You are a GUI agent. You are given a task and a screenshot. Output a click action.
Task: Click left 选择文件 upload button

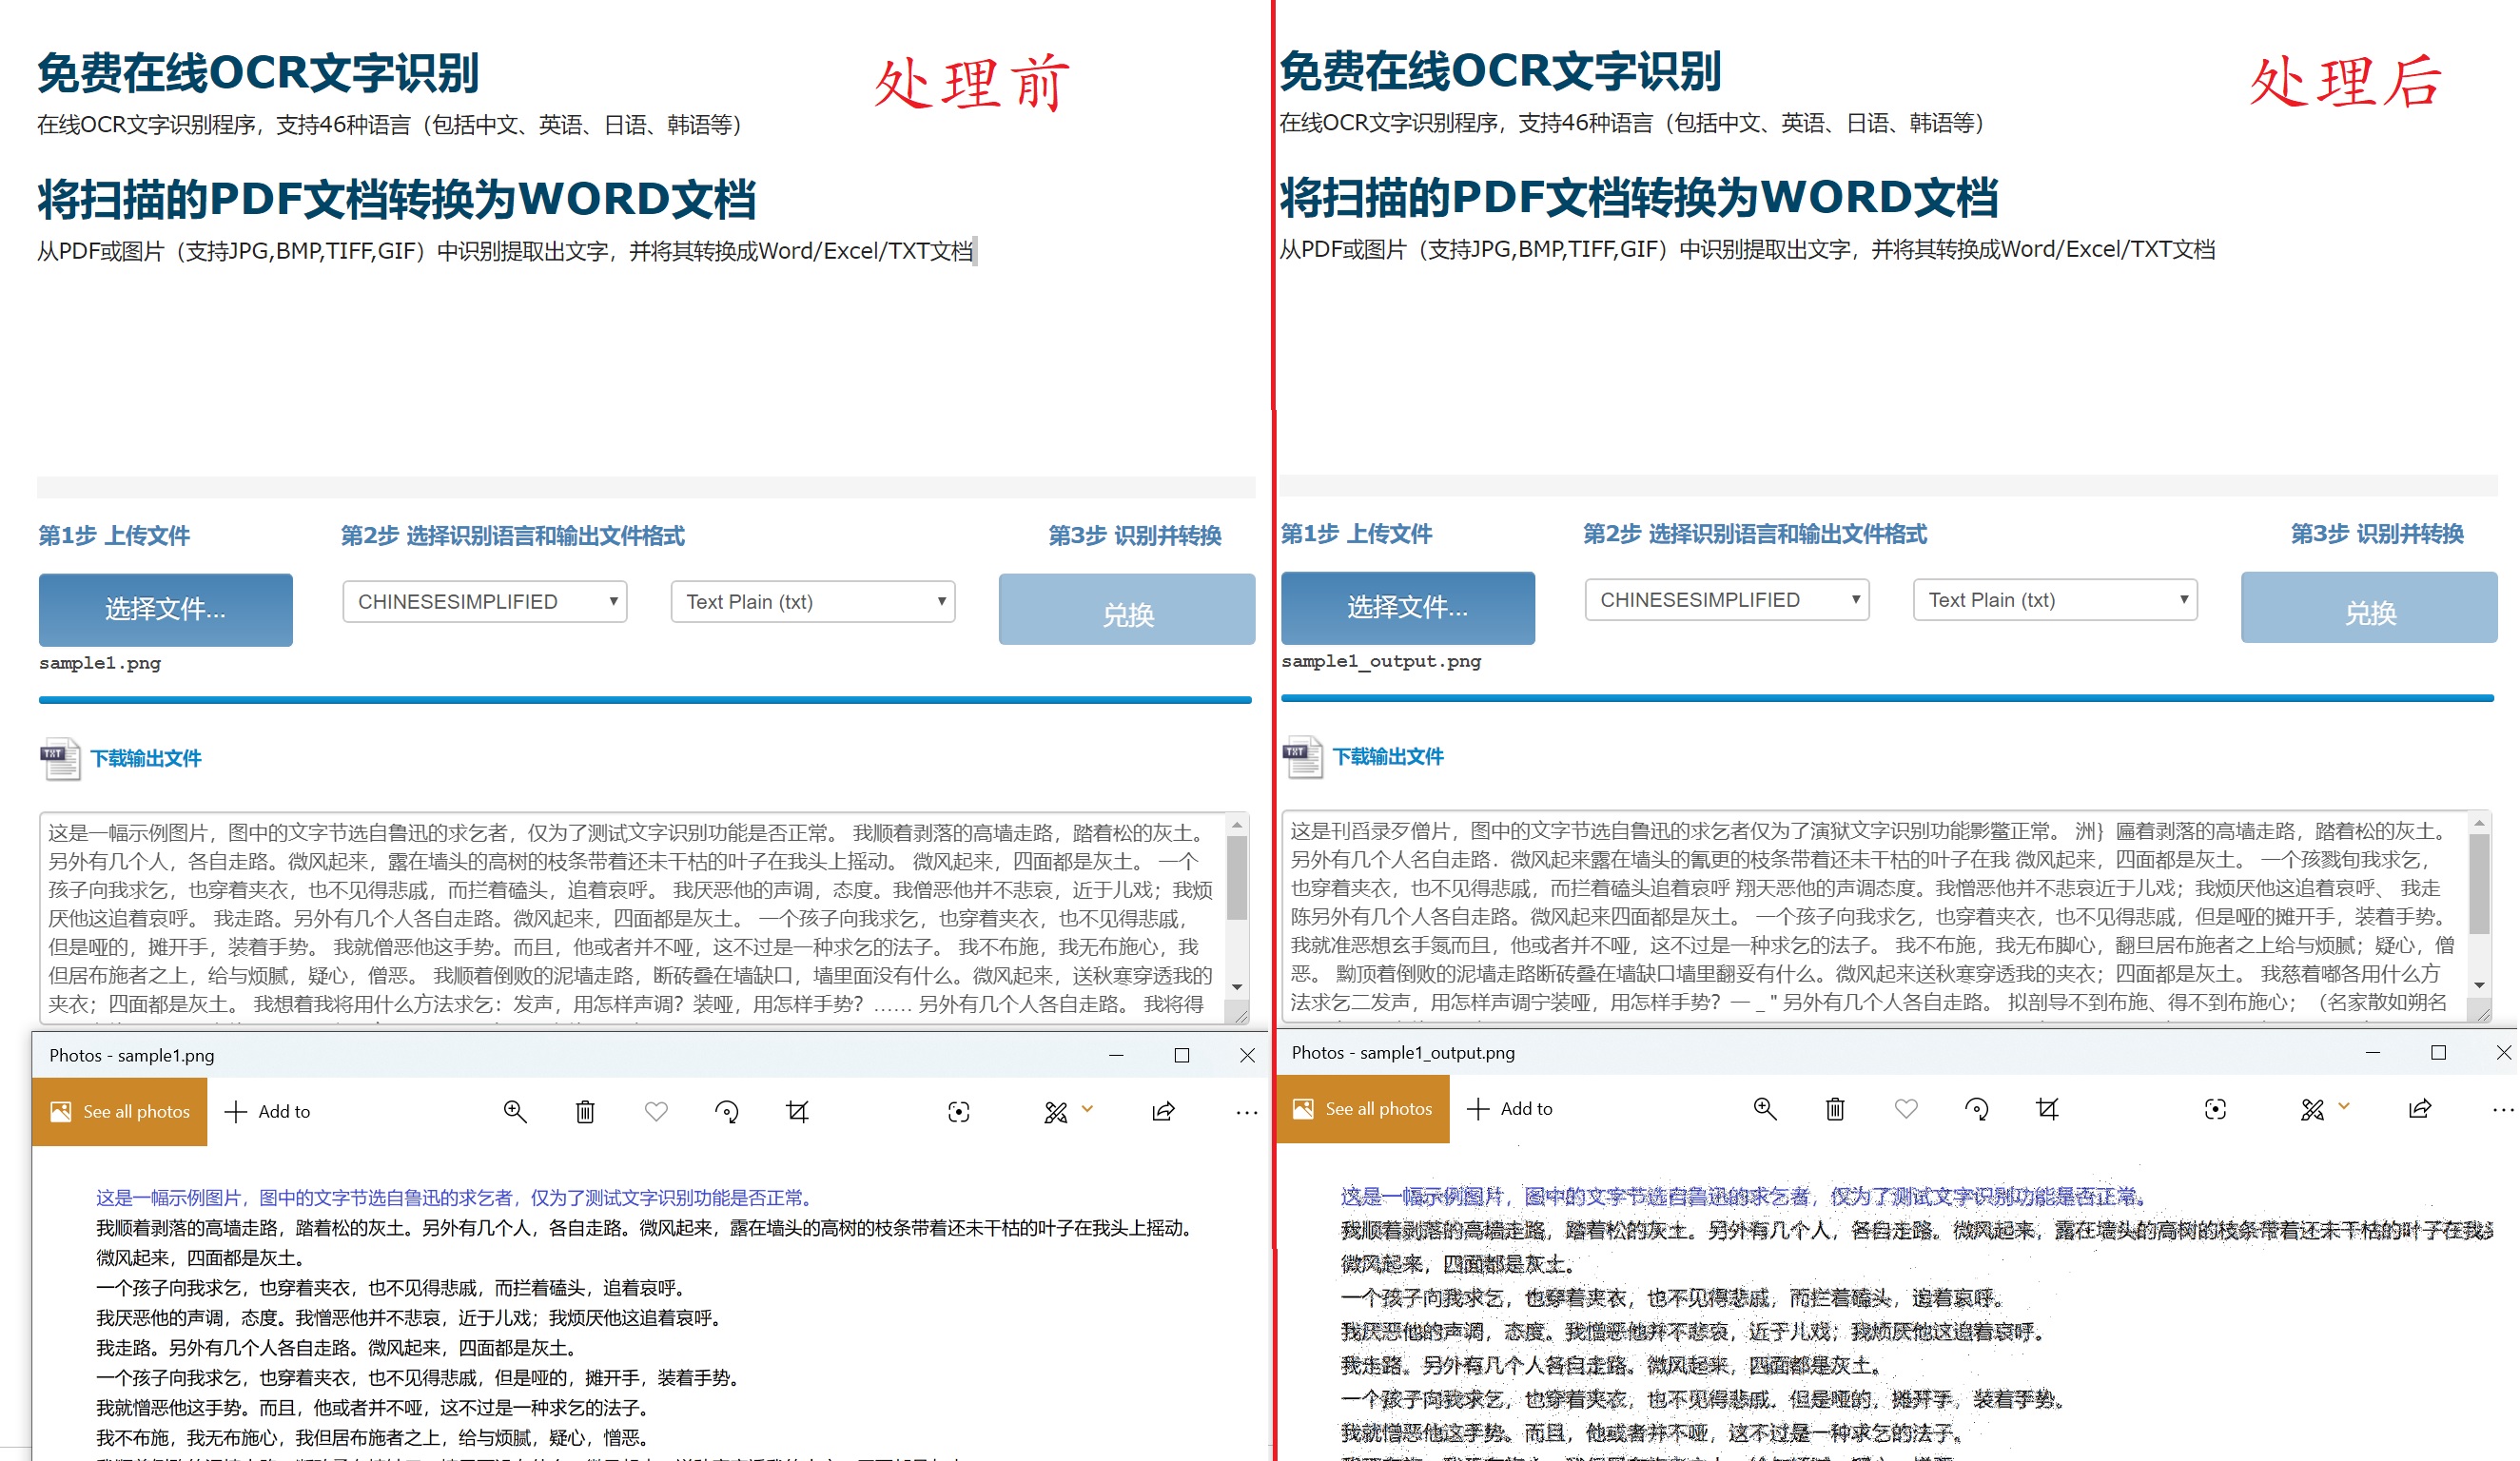[166, 609]
